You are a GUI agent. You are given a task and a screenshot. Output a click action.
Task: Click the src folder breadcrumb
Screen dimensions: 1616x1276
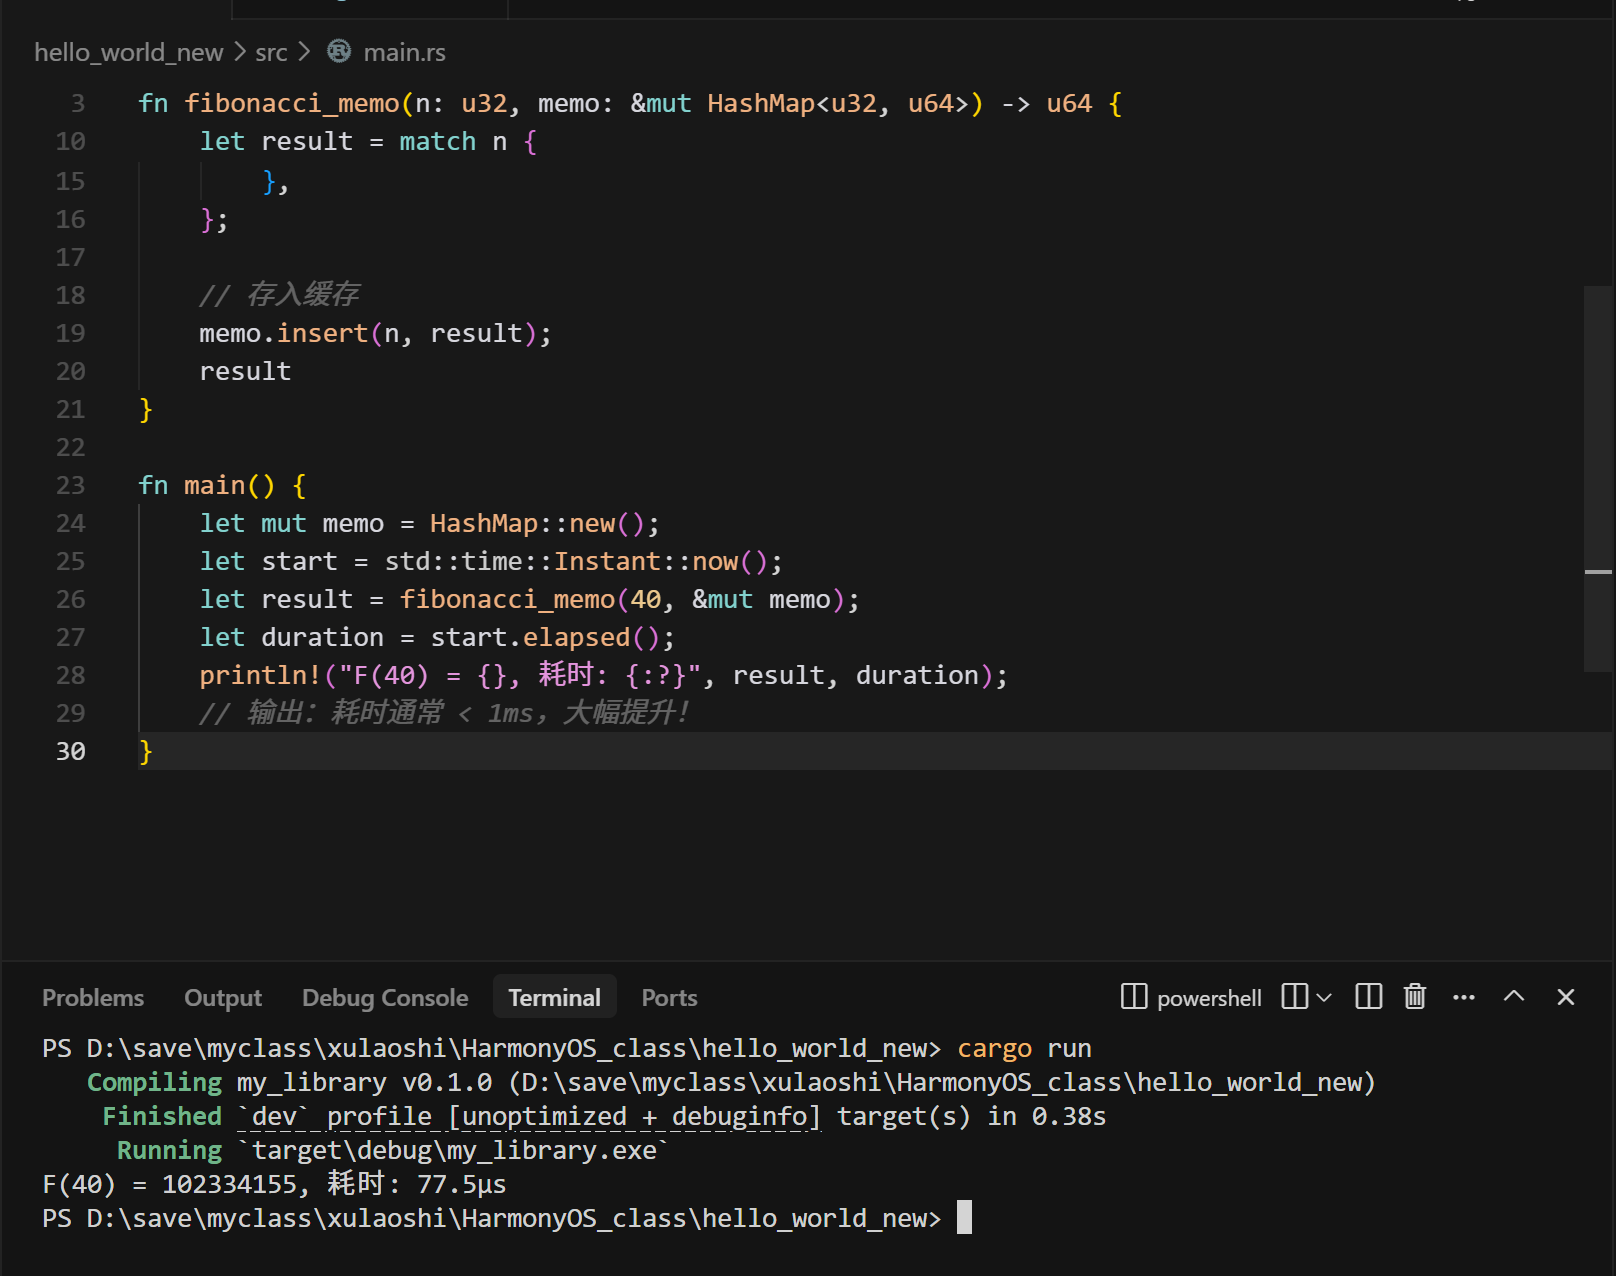(271, 52)
